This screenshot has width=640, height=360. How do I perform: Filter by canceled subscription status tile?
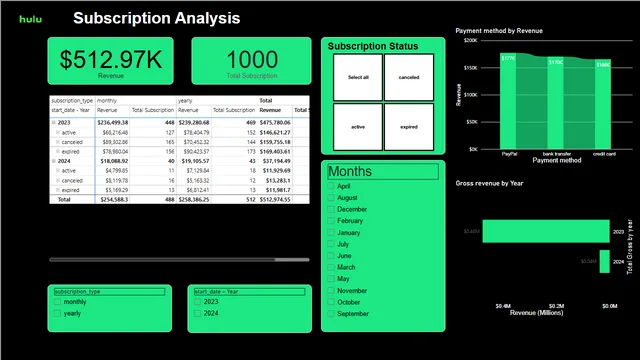tap(409, 77)
